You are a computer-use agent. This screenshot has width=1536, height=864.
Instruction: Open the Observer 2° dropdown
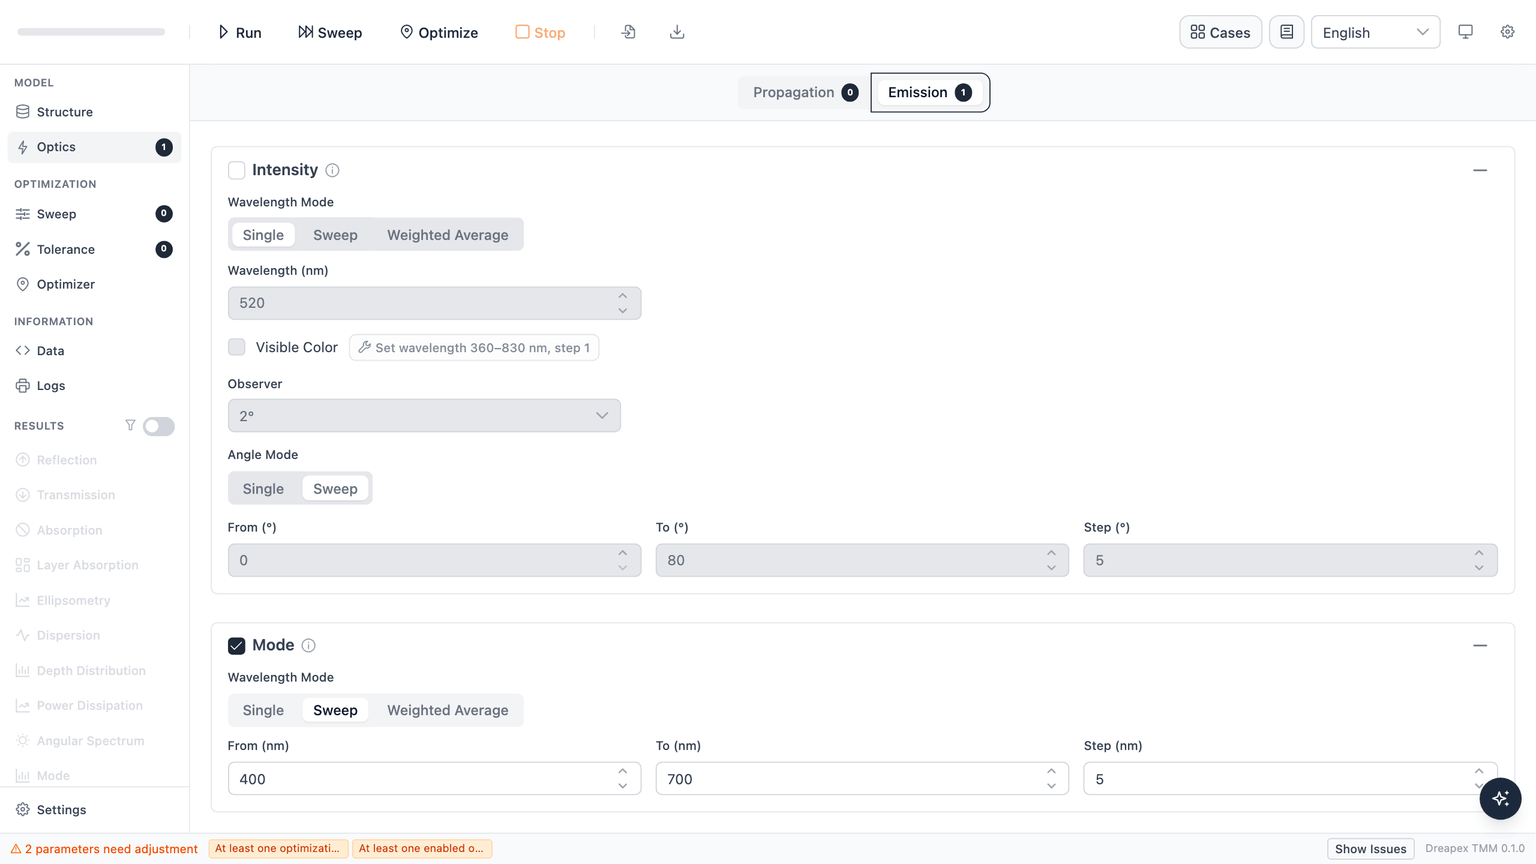[424, 416]
